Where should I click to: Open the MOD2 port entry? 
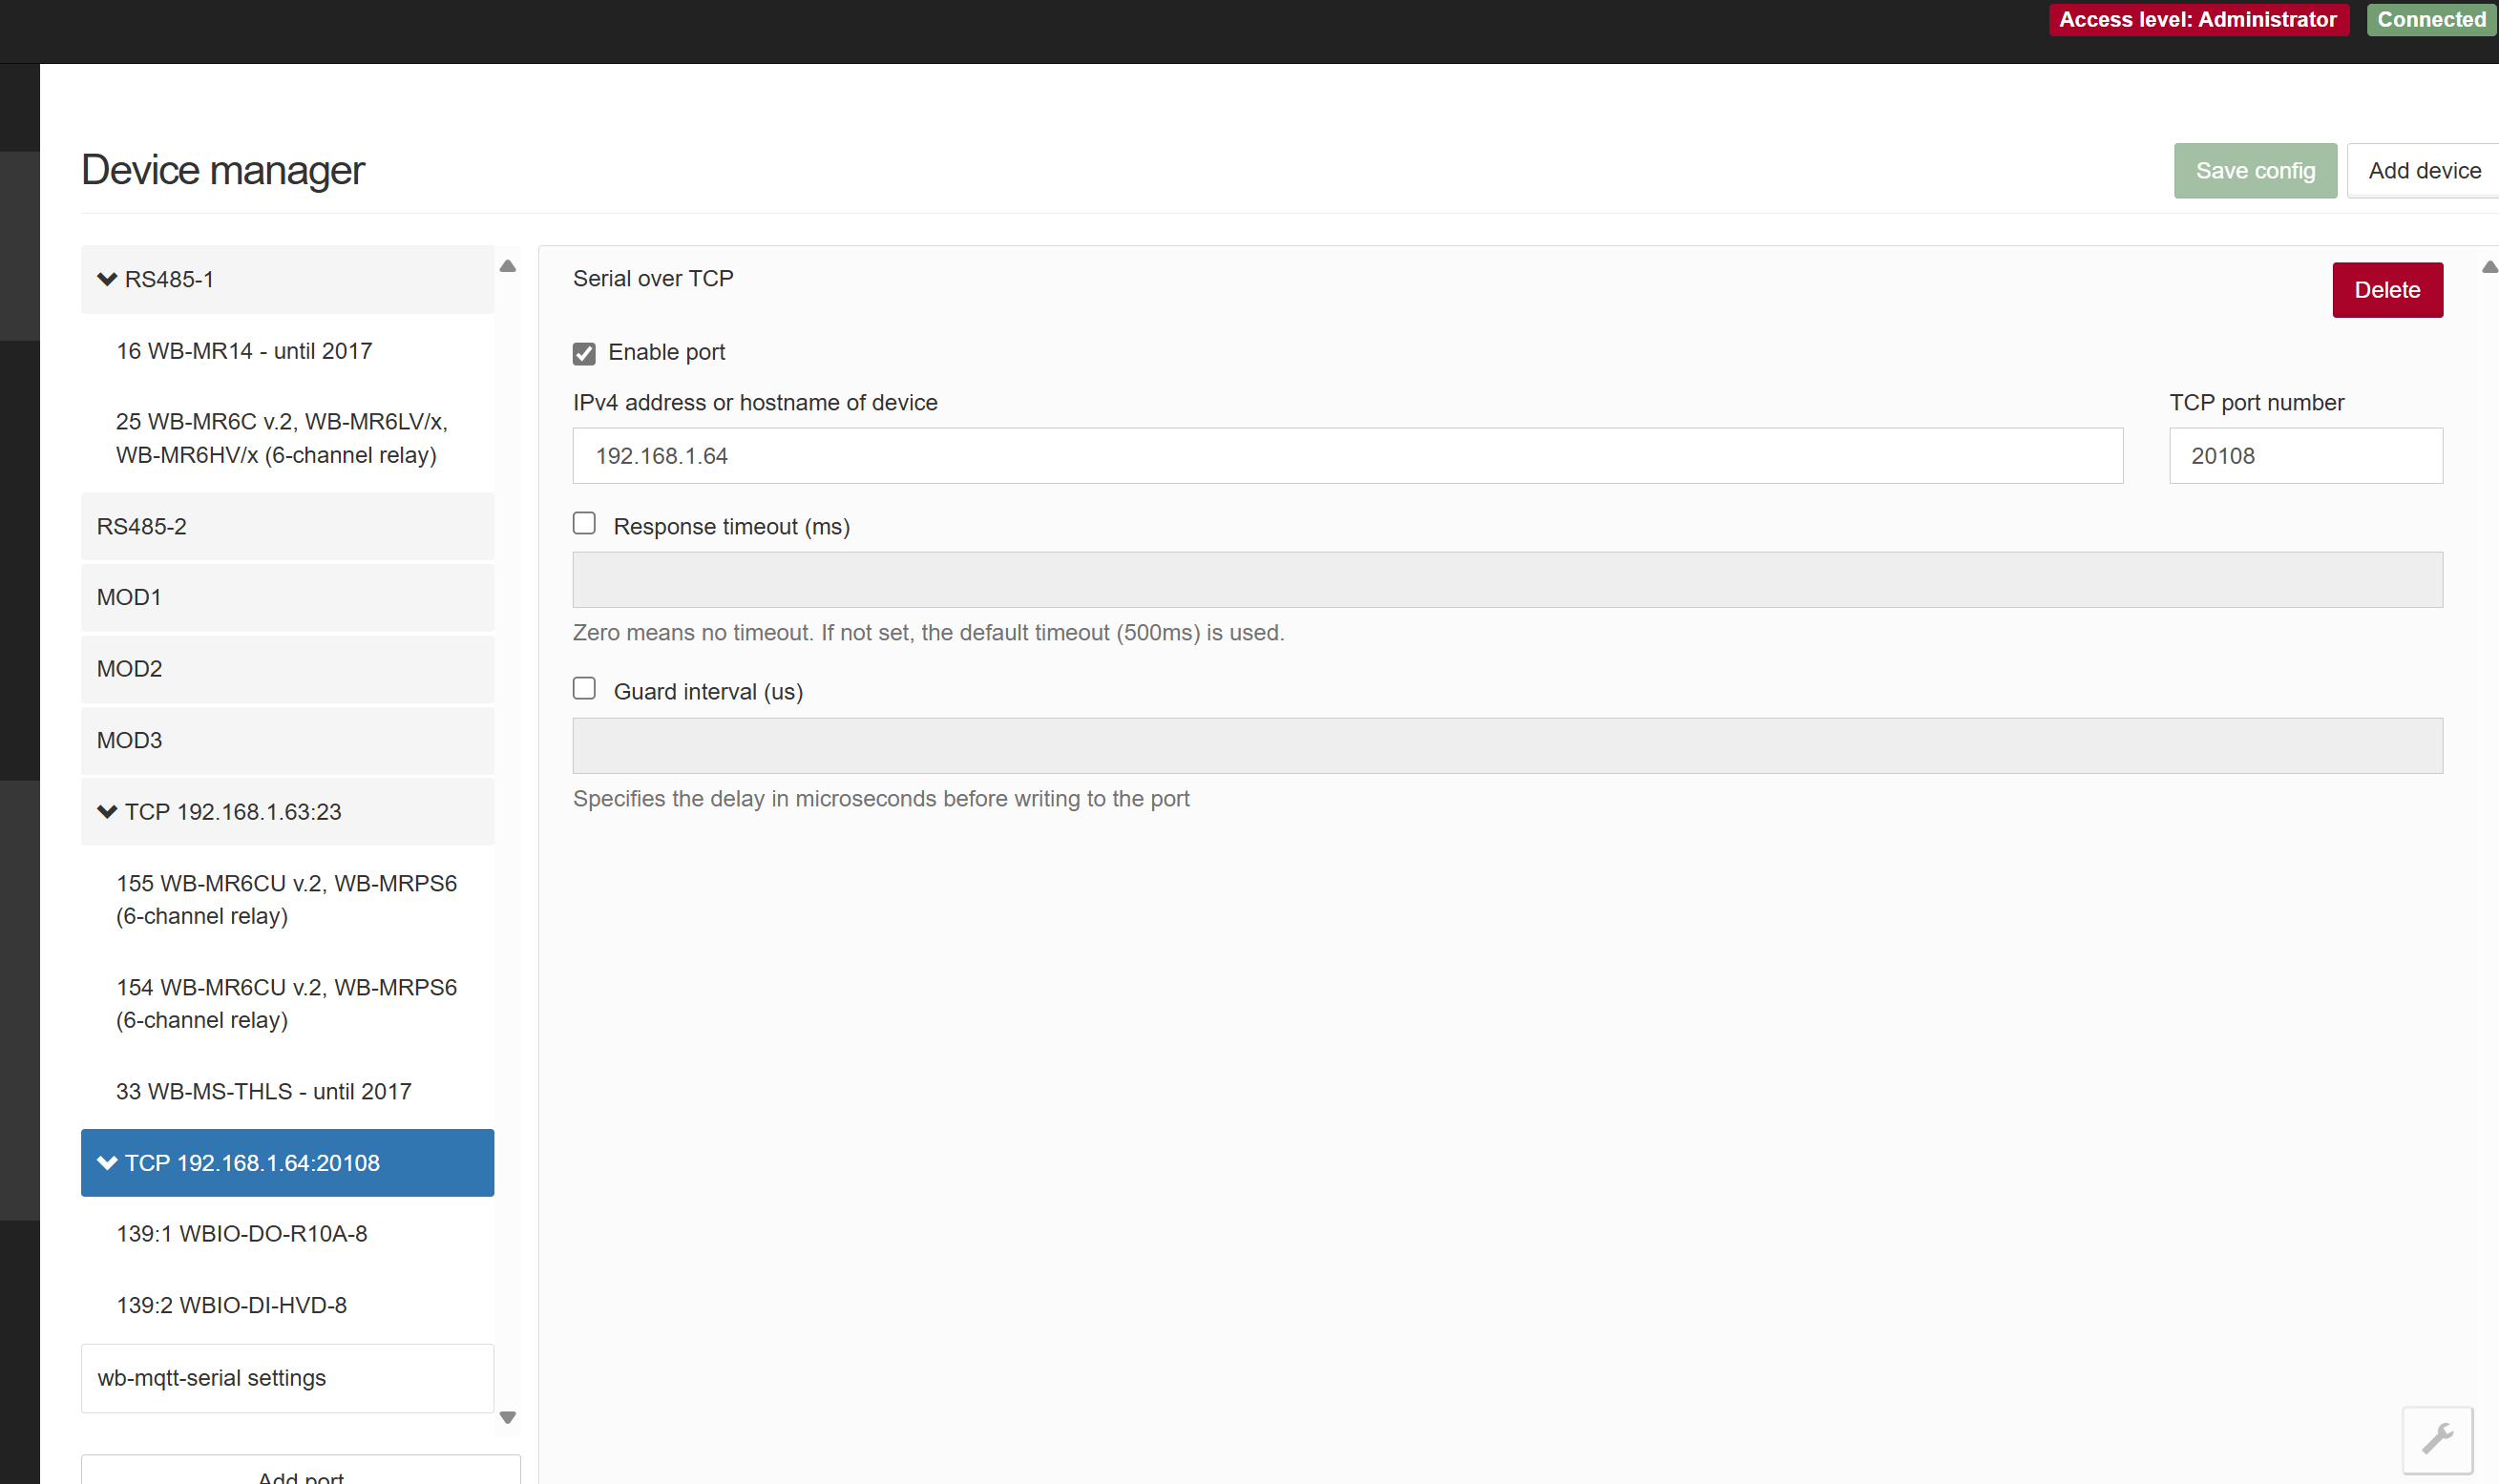click(287, 668)
